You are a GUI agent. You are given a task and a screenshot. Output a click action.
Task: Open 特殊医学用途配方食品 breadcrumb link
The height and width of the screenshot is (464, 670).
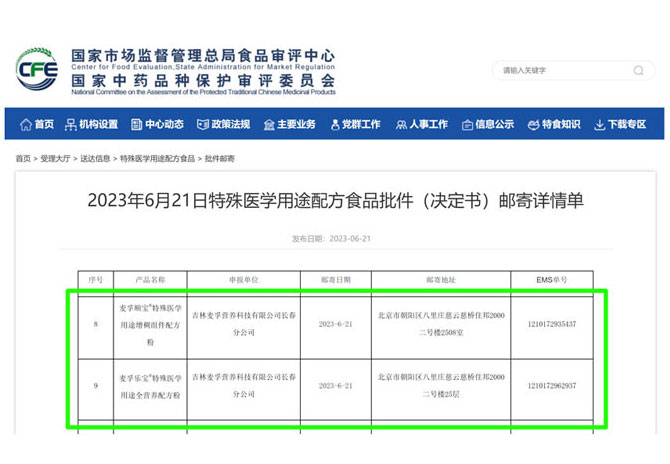coord(157,159)
